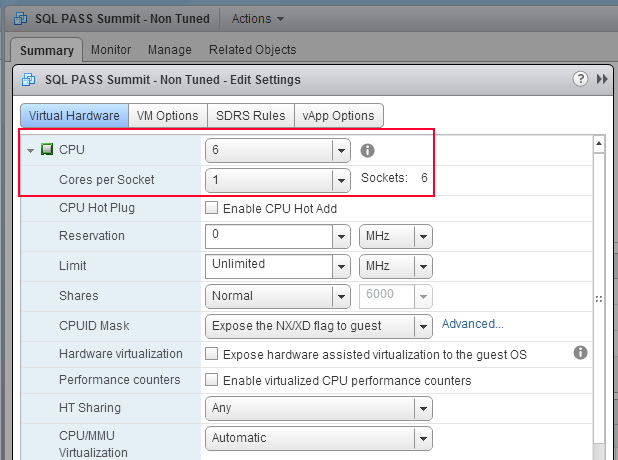Open the CPU count dropdown
The height and width of the screenshot is (460, 618).
342,151
